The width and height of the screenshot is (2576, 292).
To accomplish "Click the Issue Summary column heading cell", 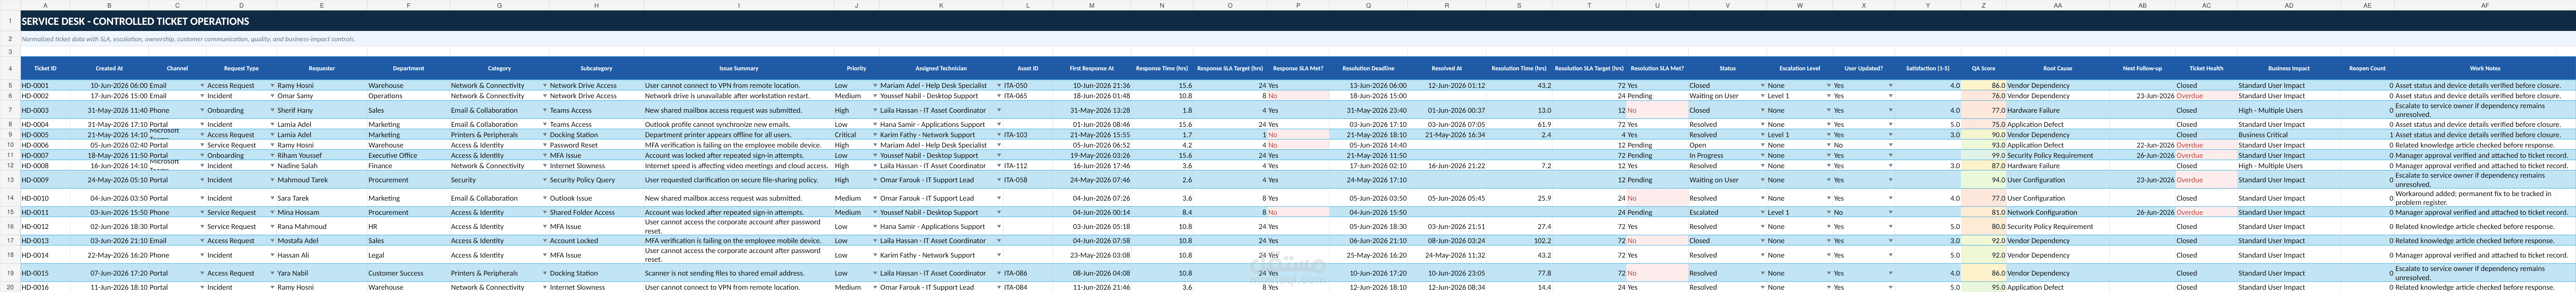I will pyautogui.click(x=739, y=68).
